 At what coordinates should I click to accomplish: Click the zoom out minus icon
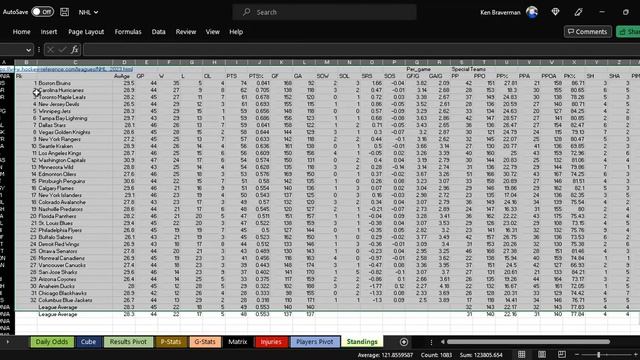point(577,355)
